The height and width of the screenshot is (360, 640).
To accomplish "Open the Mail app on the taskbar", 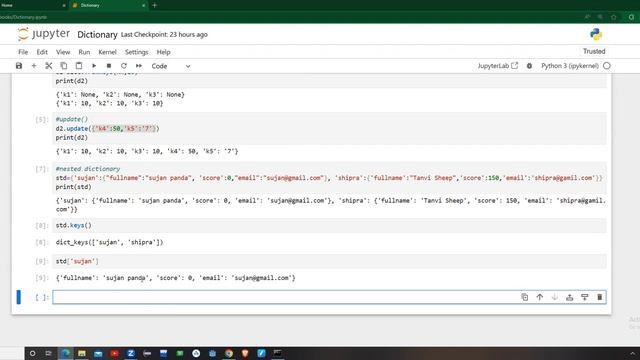I will point(98,353).
